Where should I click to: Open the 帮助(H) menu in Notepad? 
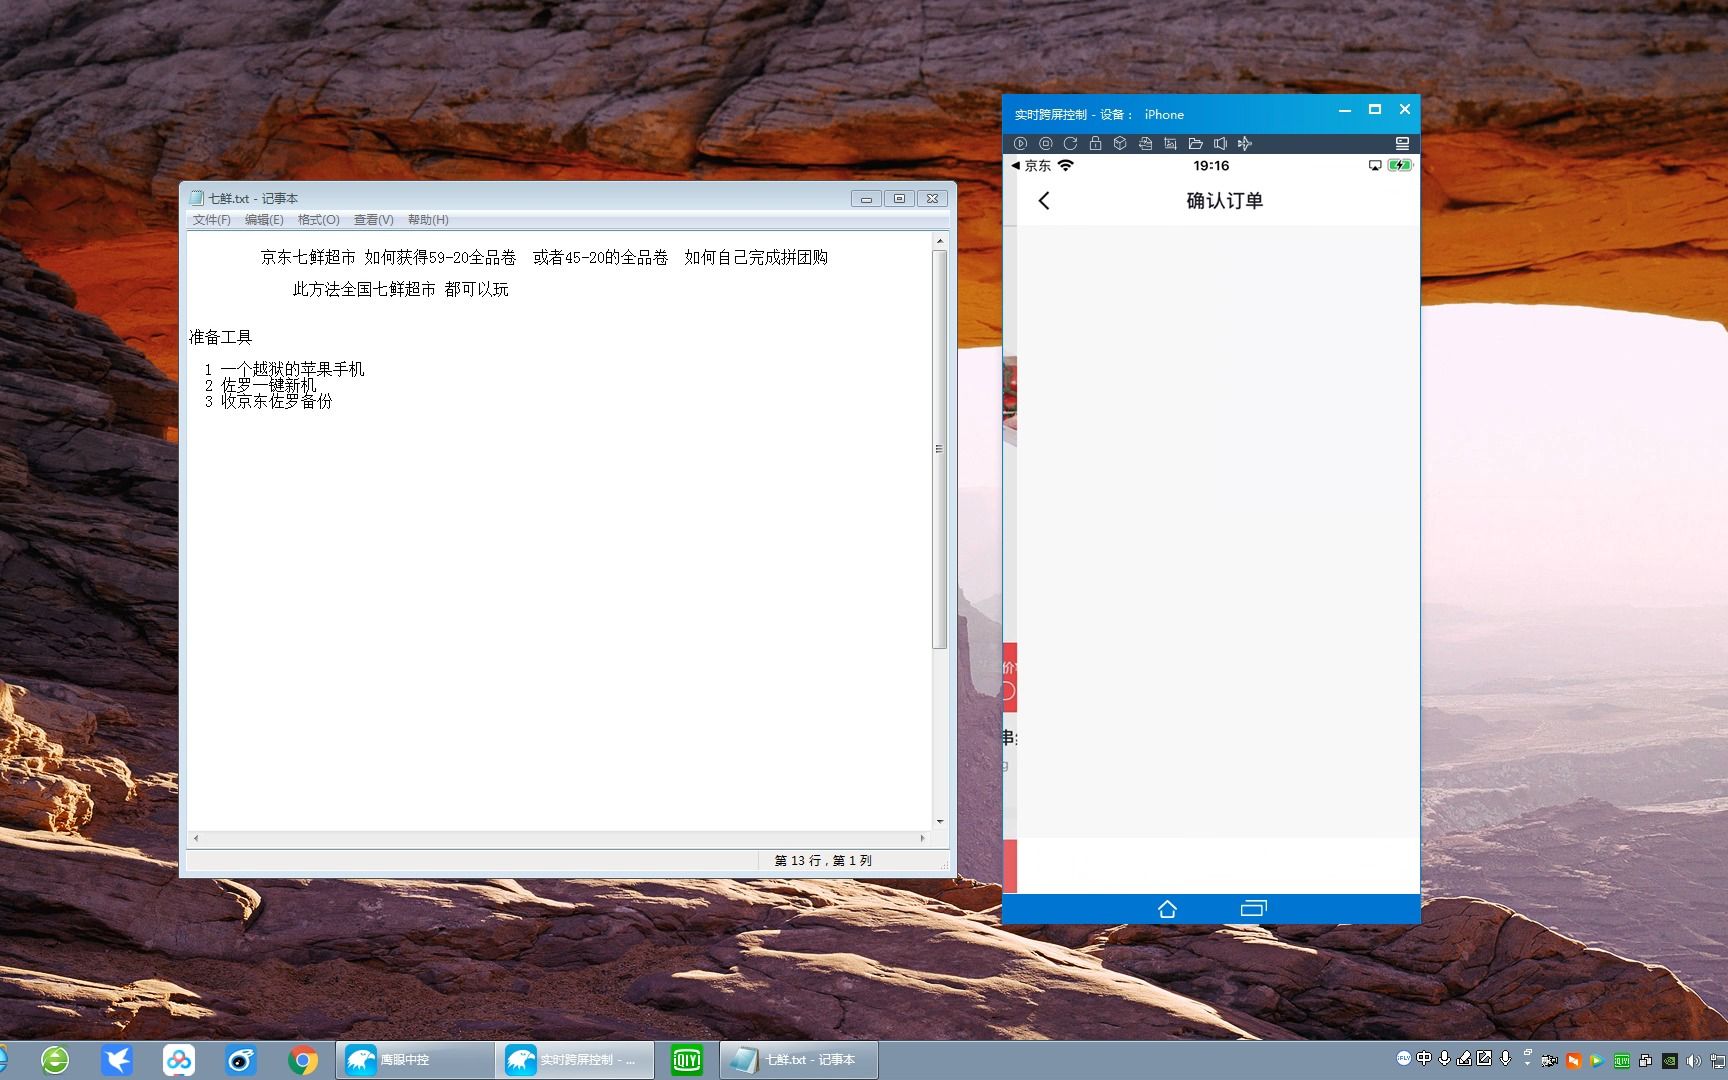point(428,220)
